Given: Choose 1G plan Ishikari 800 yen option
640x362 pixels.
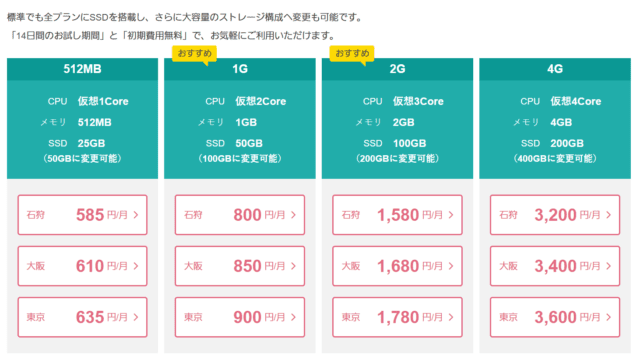Looking at the screenshot, I should (x=240, y=215).
